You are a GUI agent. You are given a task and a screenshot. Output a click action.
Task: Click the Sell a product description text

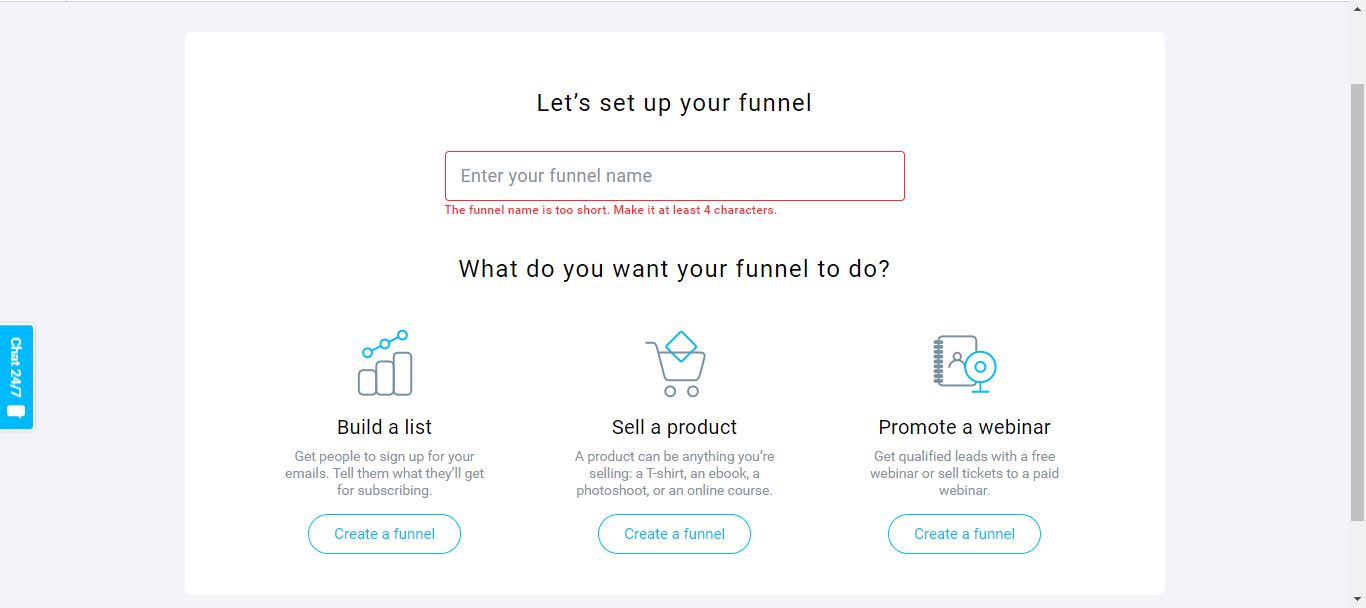[674, 473]
